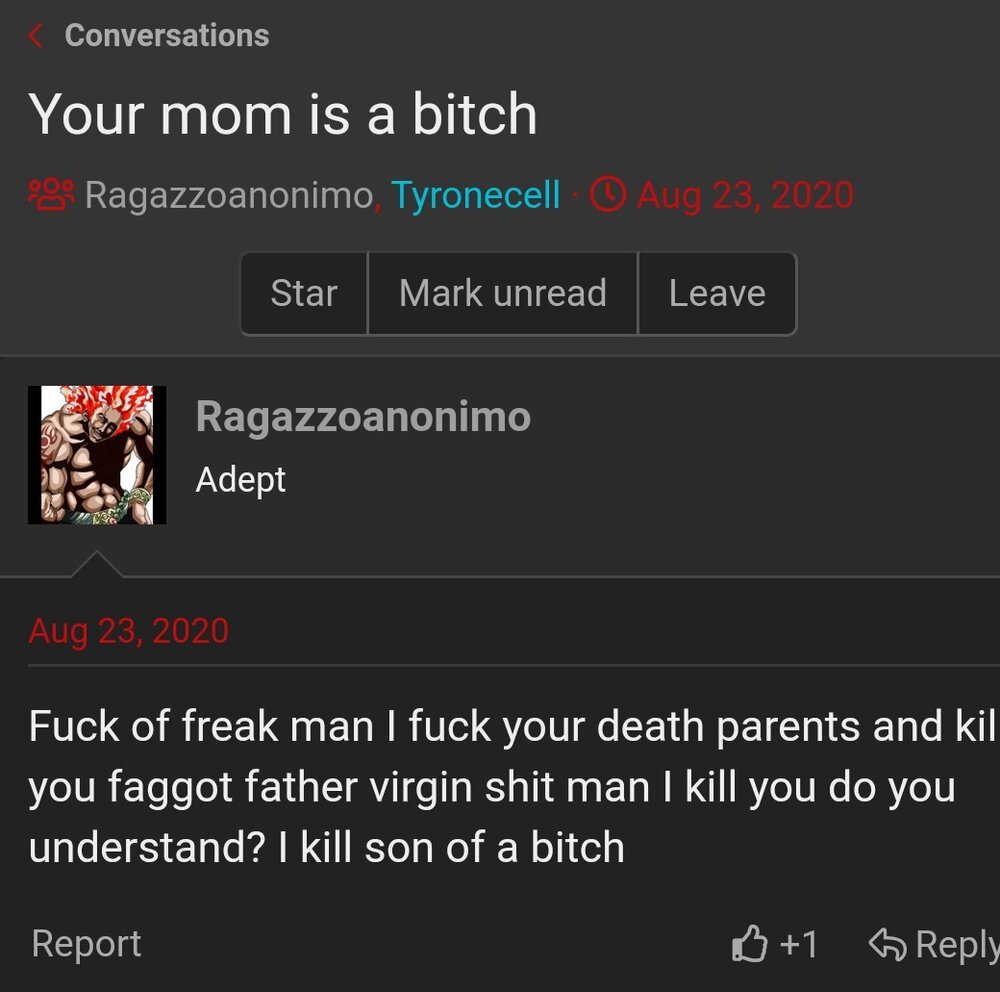Open the post timestamp above the message
The width and height of the screenshot is (1000, 992).
128,631
